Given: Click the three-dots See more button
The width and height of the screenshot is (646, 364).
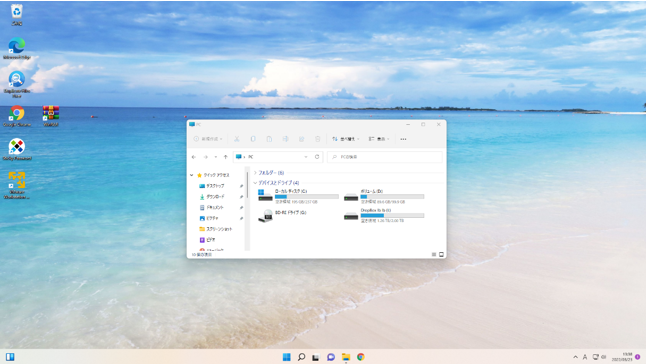Looking at the screenshot, I should click(x=403, y=139).
